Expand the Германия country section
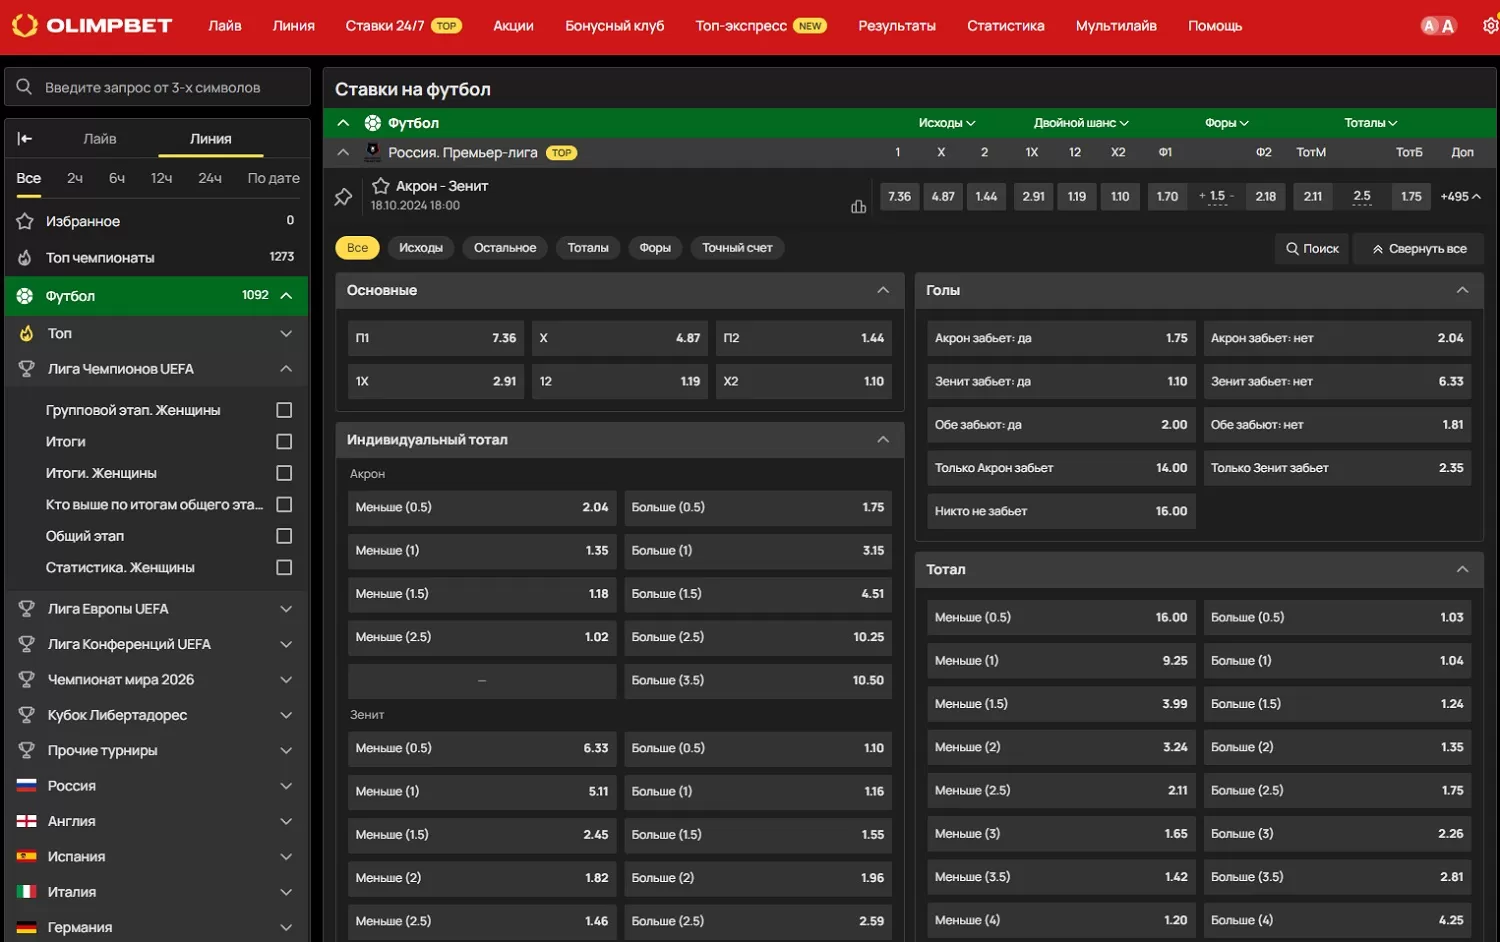The image size is (1500, 942). pos(286,927)
